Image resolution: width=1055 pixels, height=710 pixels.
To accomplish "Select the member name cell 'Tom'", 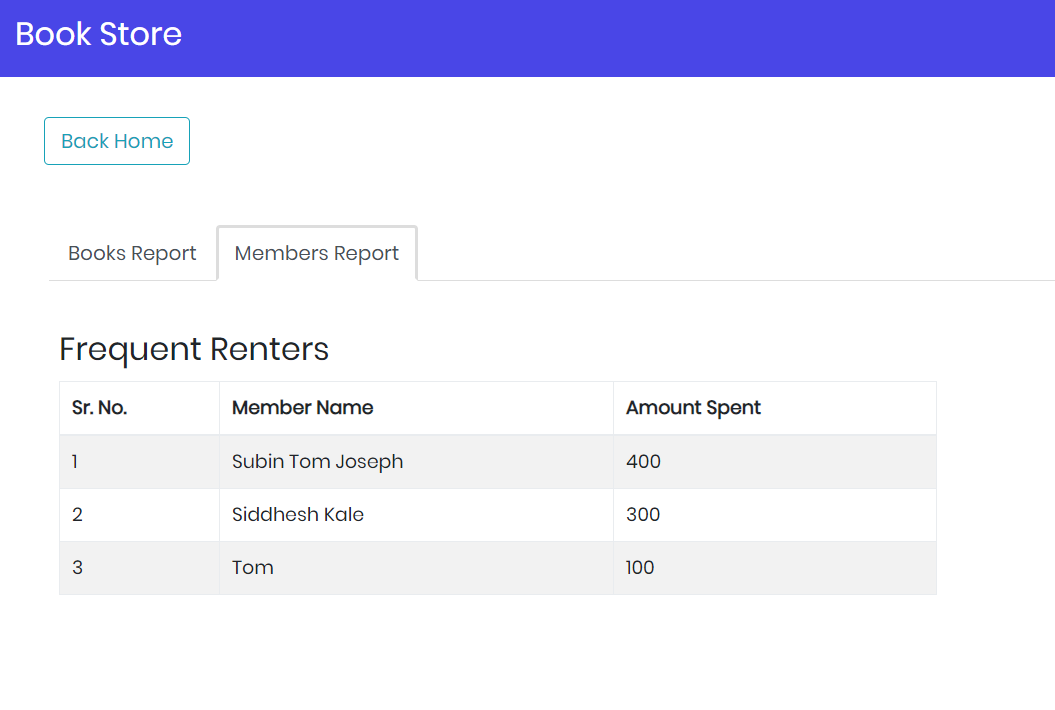I will 416,568.
